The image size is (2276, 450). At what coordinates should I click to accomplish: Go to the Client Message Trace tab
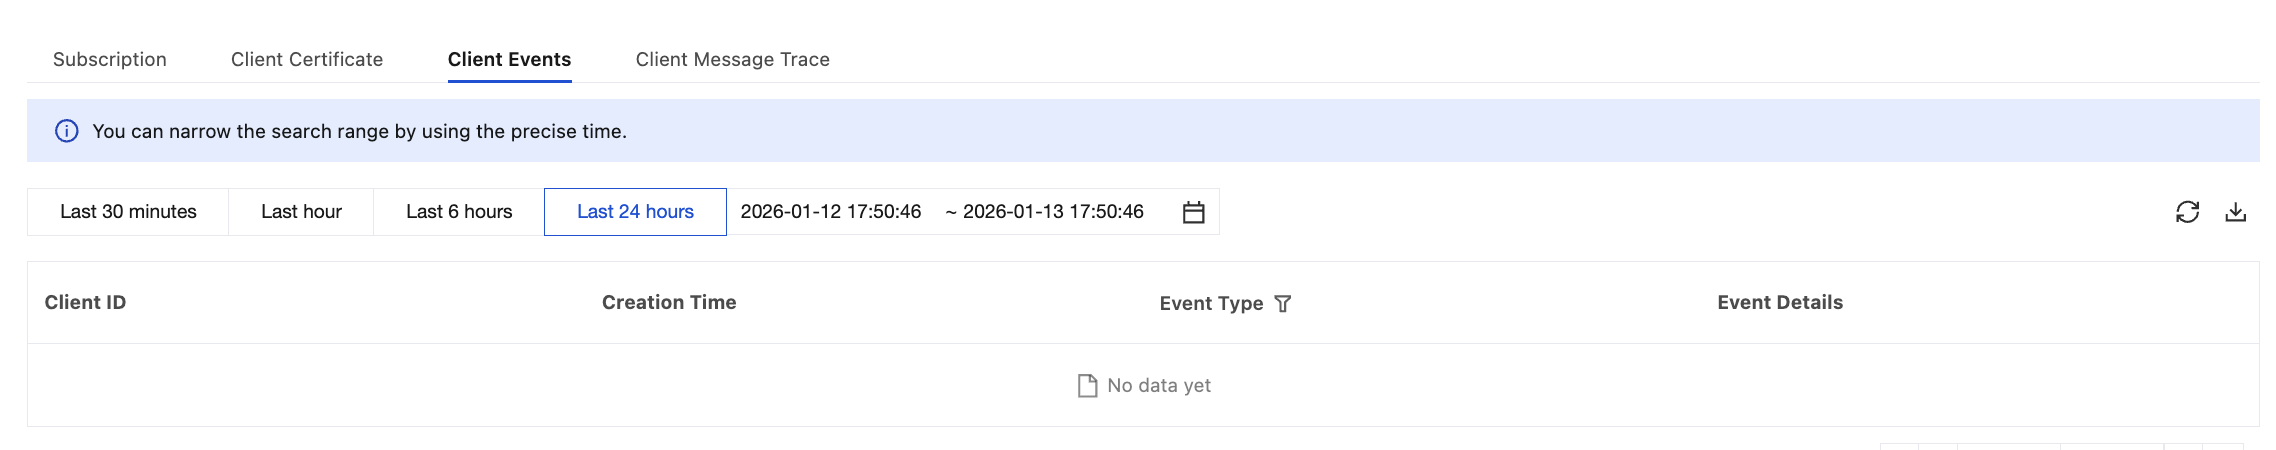[732, 60]
